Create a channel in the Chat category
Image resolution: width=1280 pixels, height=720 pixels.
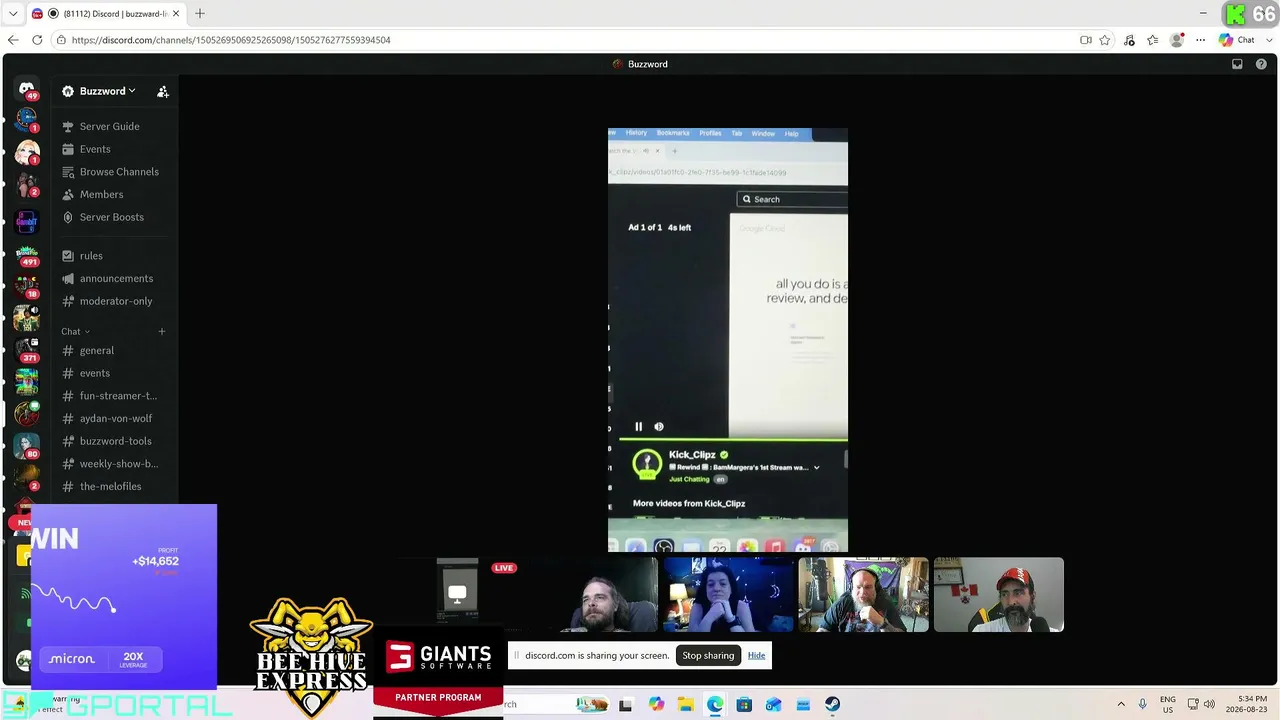pyautogui.click(x=162, y=332)
